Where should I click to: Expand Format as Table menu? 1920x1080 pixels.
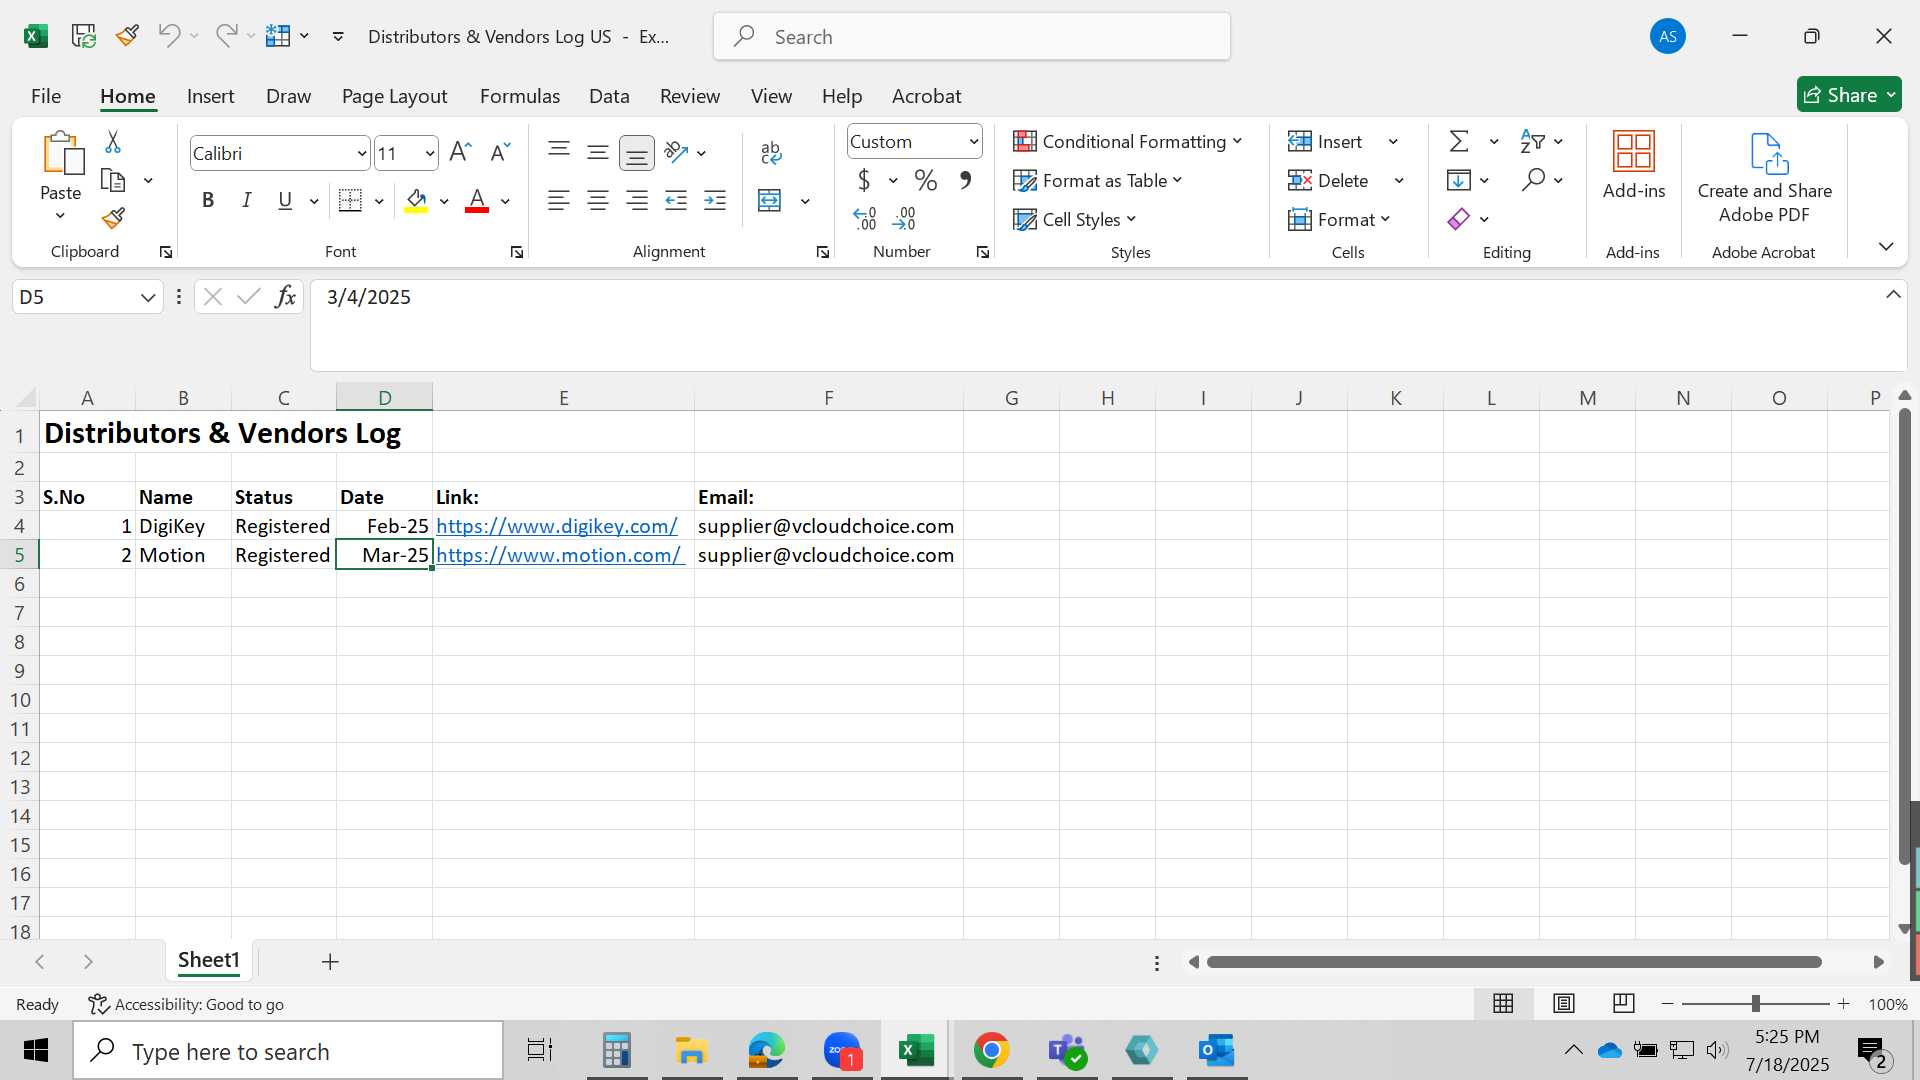(1098, 180)
